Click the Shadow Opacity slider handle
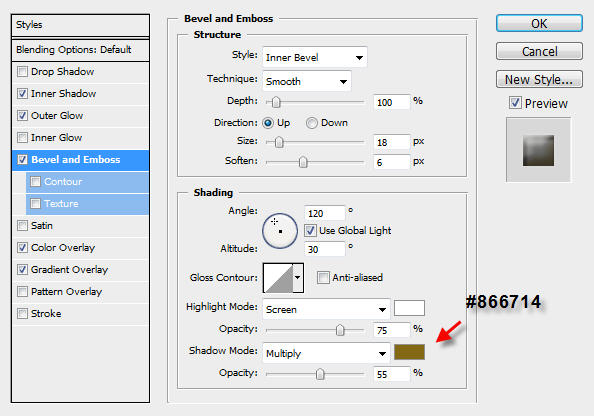Image resolution: width=594 pixels, height=416 pixels. tap(320, 374)
